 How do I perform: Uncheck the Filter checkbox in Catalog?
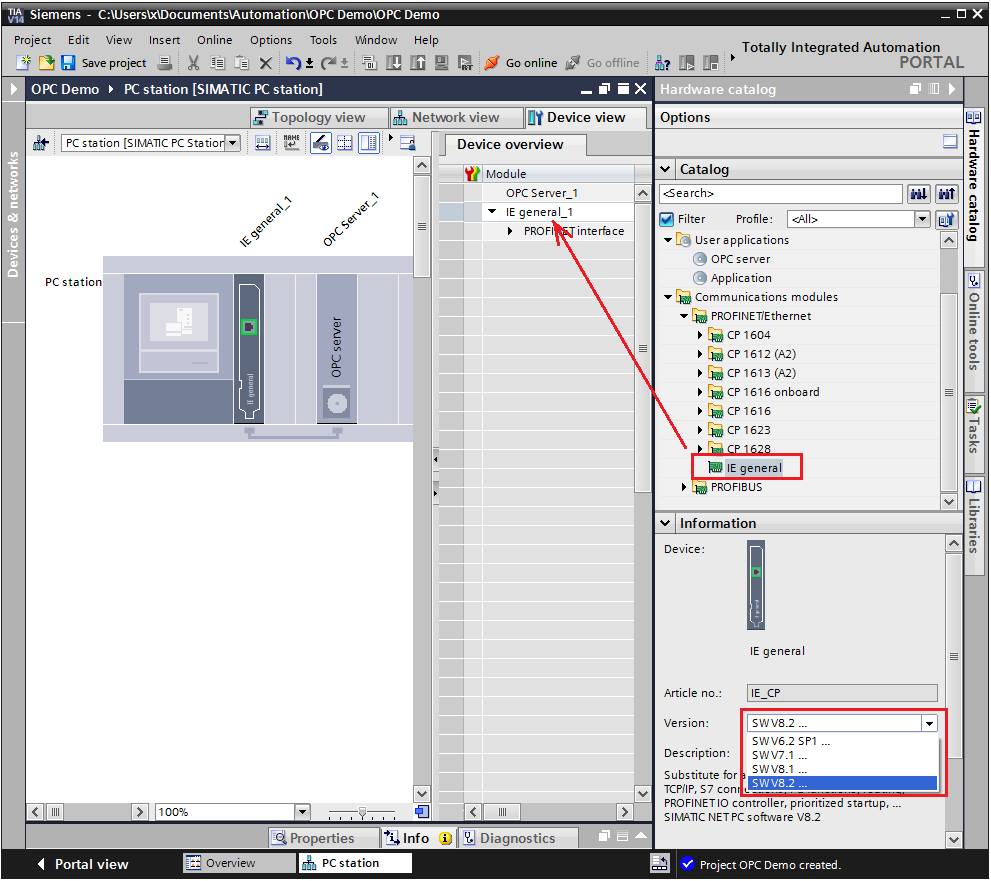[x=666, y=219]
